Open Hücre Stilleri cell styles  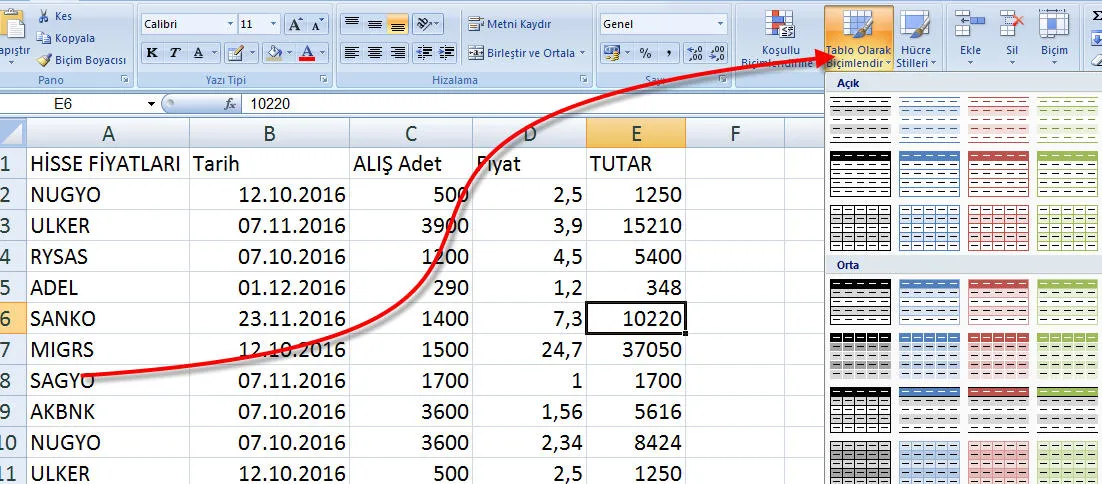pyautogui.click(x=914, y=40)
